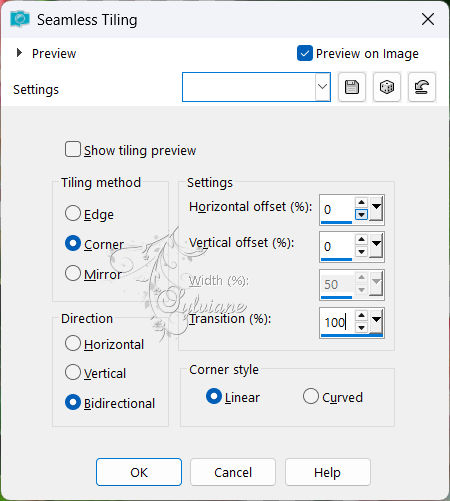The width and height of the screenshot is (450, 501).
Task: Open Transition slider dropdown arrow
Action: coord(376,320)
